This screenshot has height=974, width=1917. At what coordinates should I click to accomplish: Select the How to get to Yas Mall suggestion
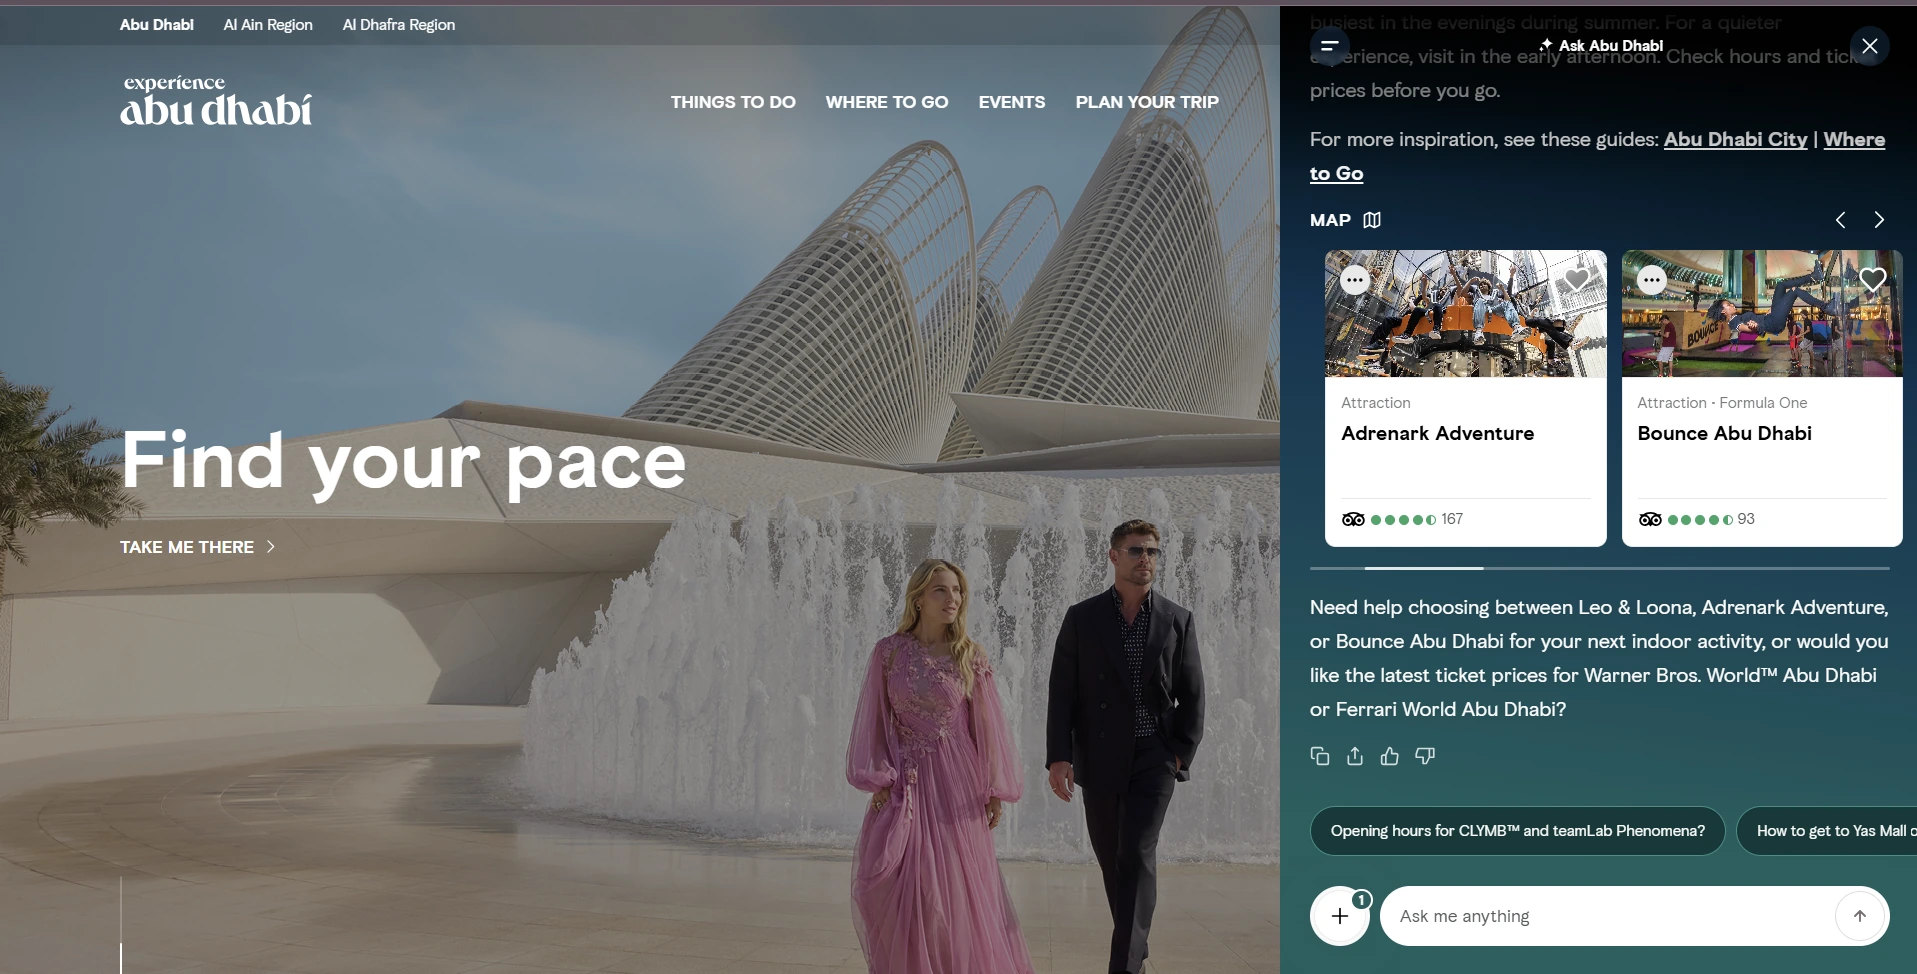click(x=1827, y=831)
